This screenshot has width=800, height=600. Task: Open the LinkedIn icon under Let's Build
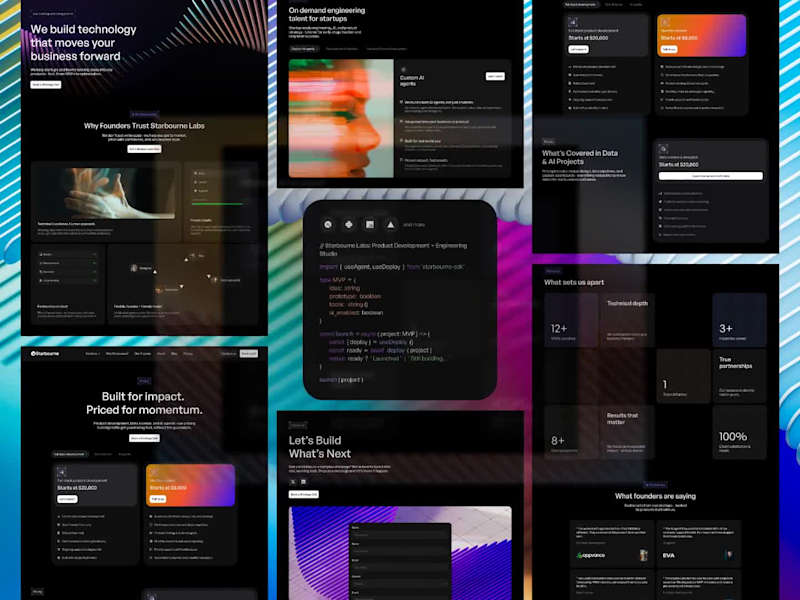(304, 482)
